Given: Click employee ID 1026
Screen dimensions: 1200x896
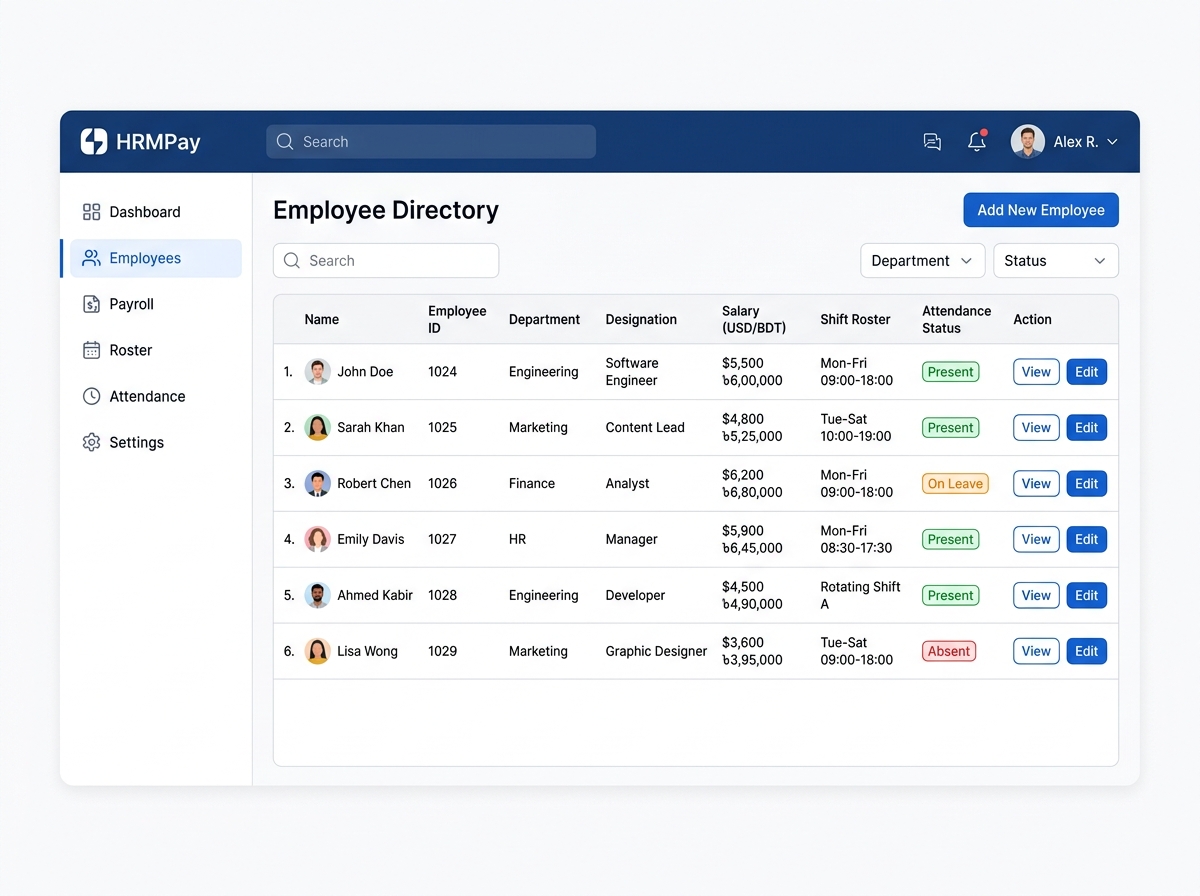Looking at the screenshot, I should coord(442,484).
